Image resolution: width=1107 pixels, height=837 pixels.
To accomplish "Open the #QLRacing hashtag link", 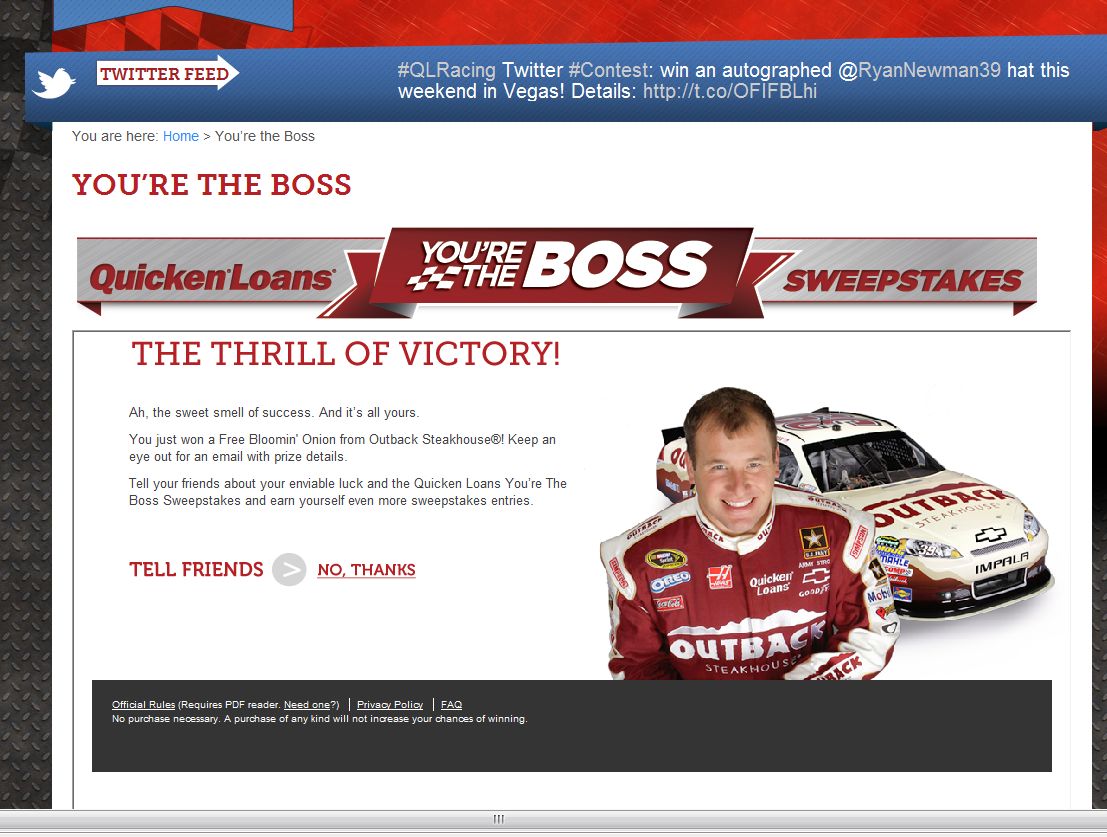I will tap(447, 70).
